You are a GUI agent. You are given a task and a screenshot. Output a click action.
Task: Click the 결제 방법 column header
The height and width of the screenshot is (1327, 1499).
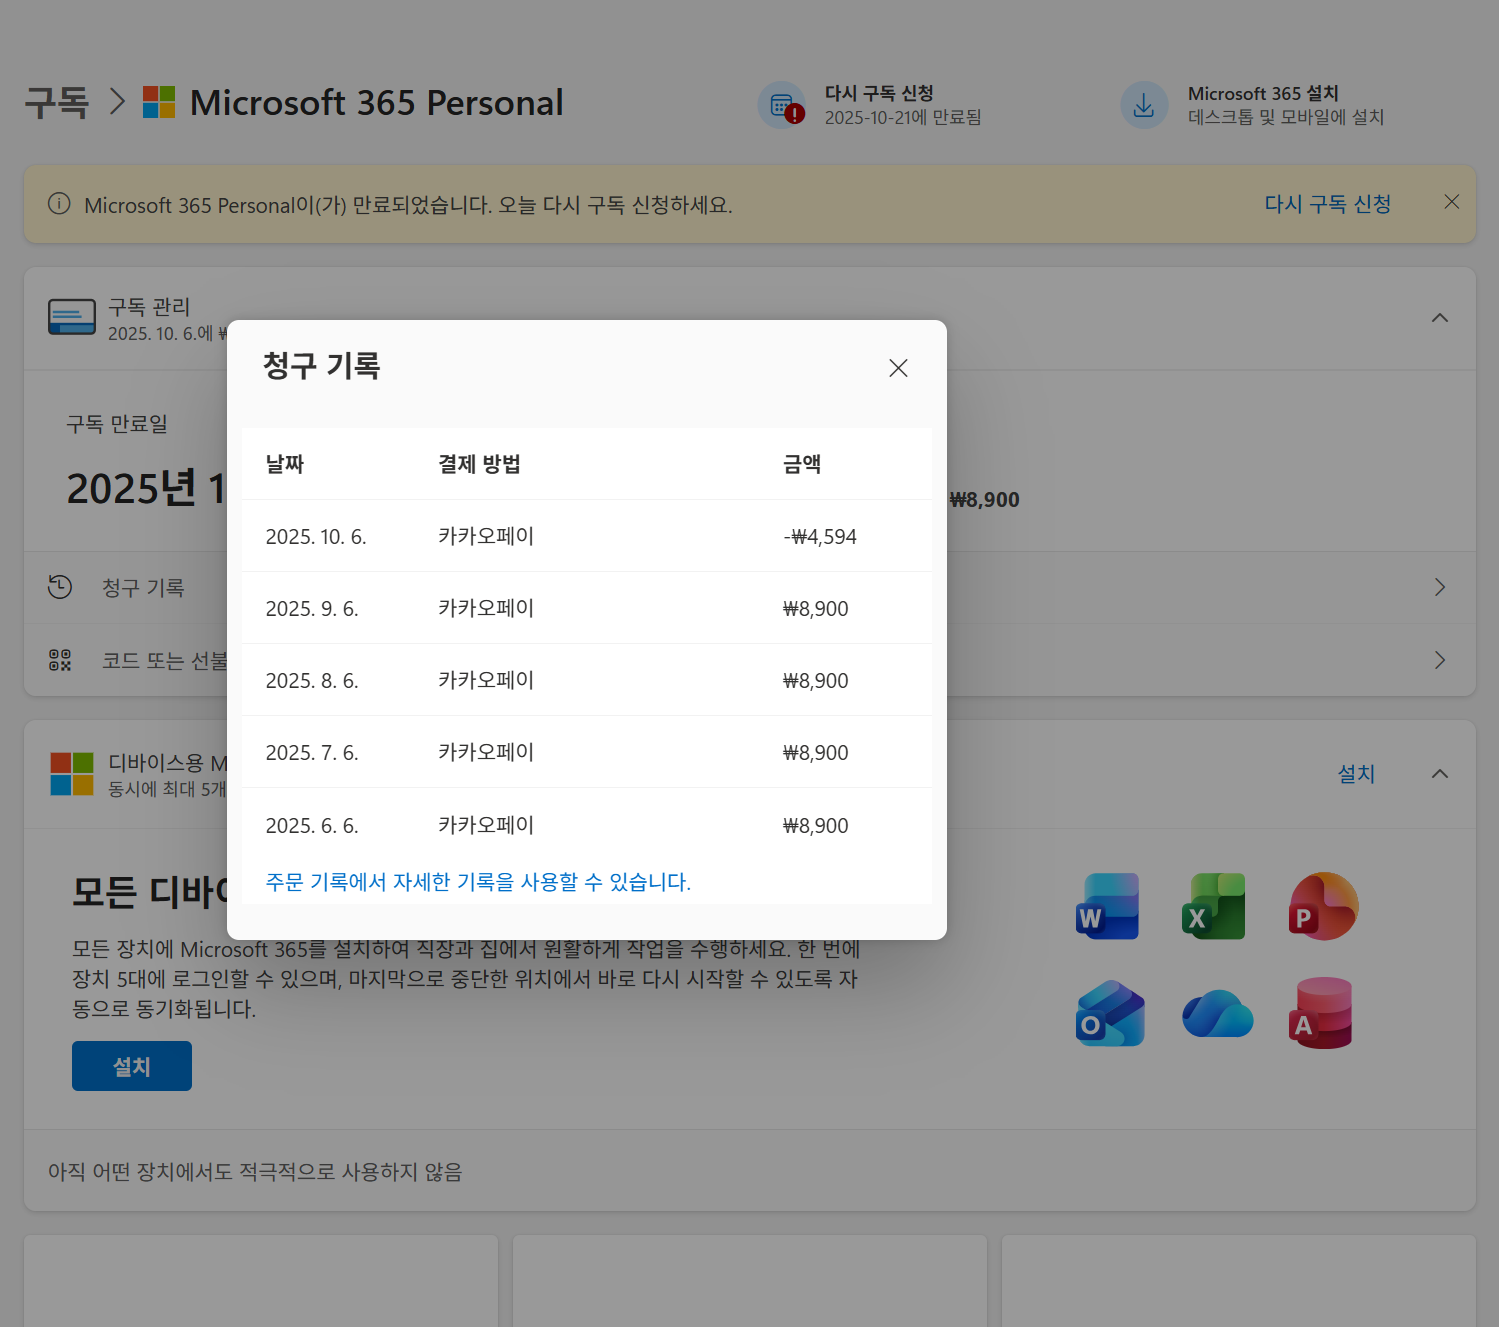479,464
